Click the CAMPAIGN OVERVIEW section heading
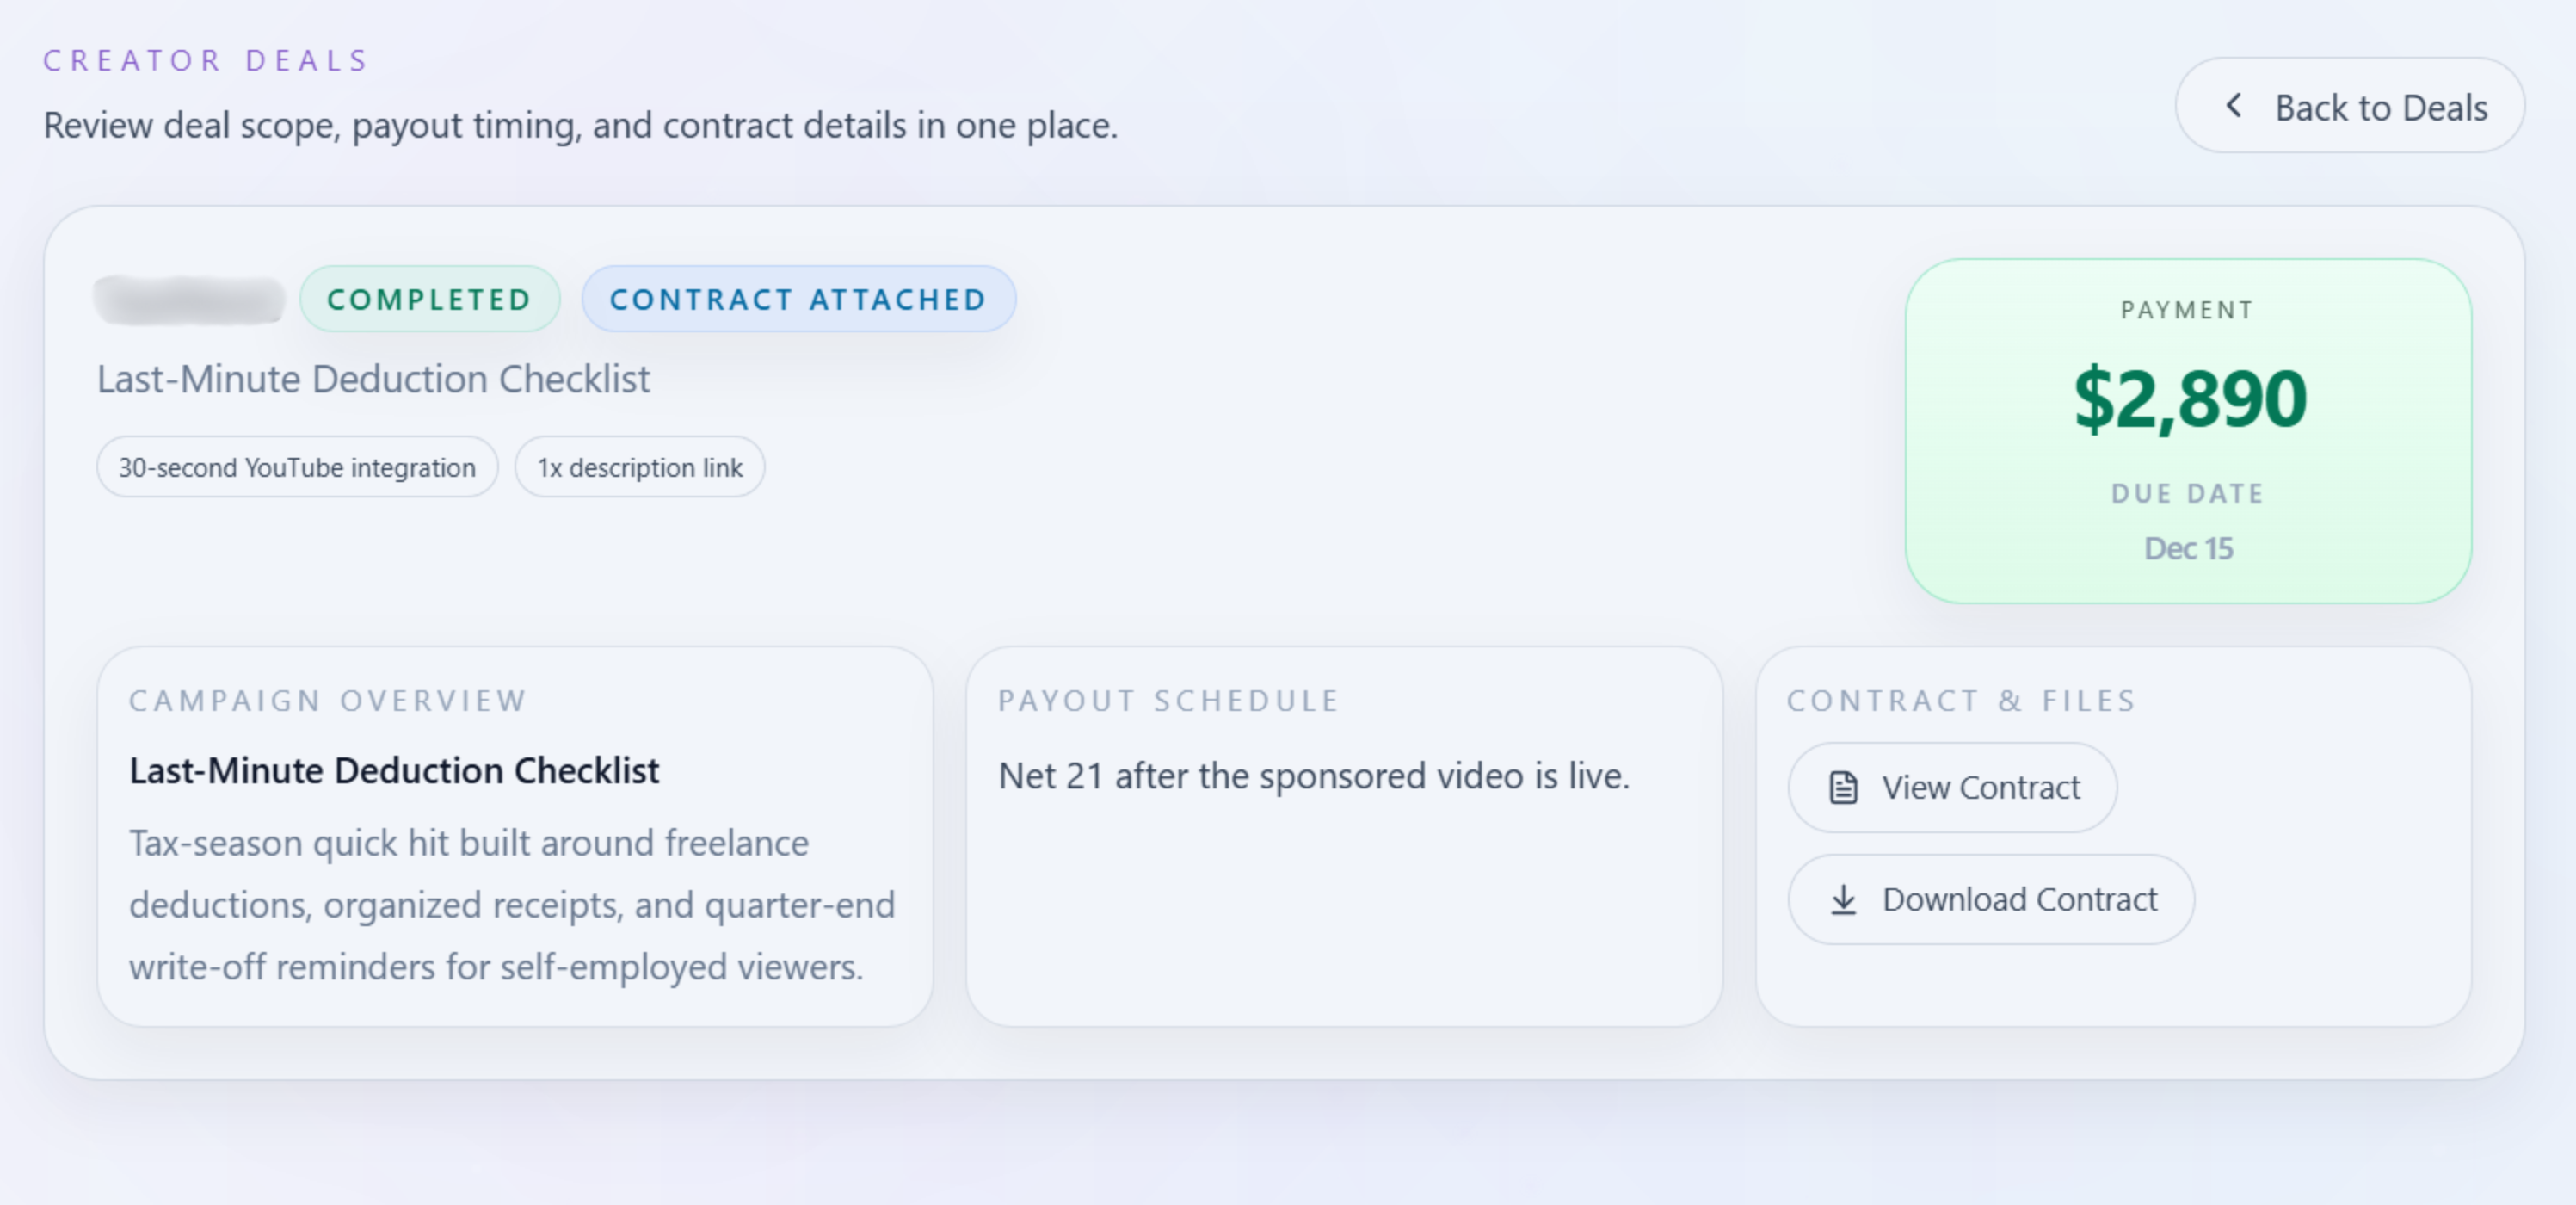Screen dimensions: 2576x1205 point(327,700)
